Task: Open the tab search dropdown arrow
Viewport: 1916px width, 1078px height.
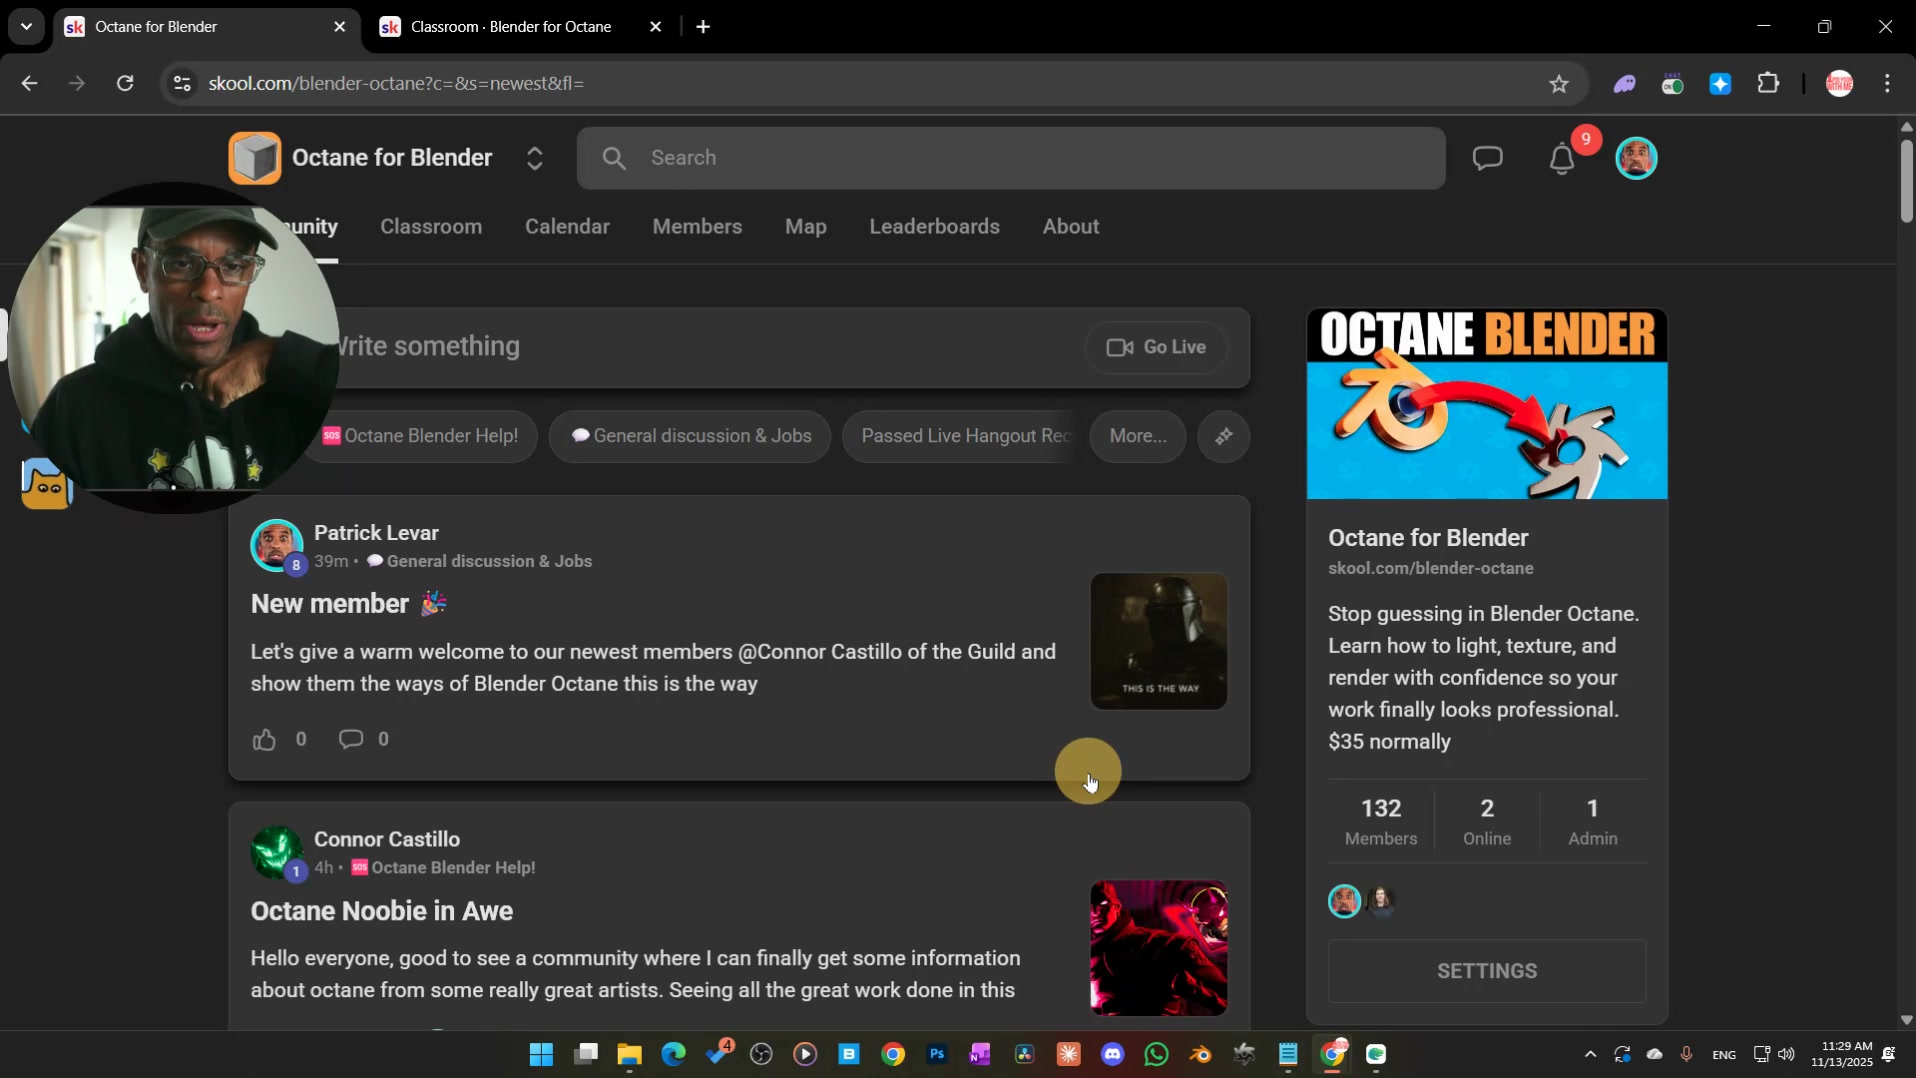Action: 26,27
